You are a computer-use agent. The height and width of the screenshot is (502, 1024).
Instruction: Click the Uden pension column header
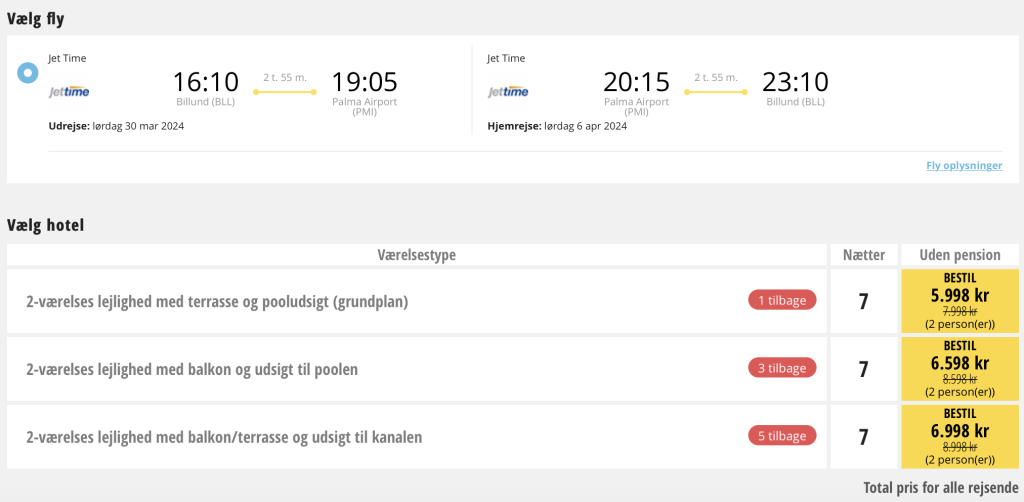(960, 255)
